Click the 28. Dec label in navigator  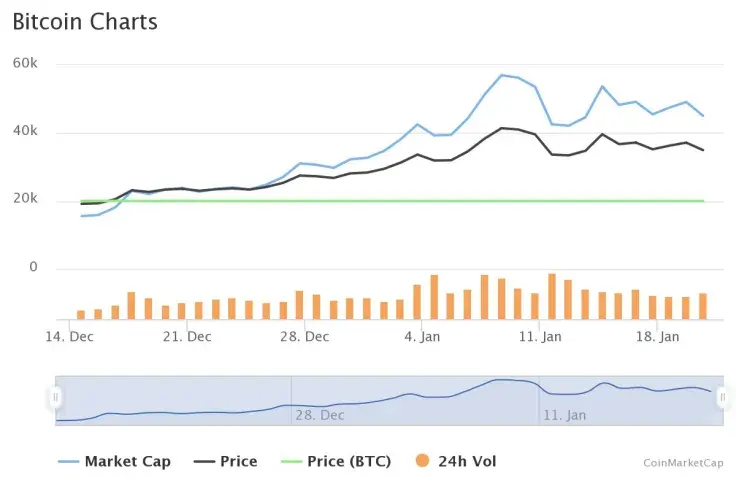click(318, 414)
